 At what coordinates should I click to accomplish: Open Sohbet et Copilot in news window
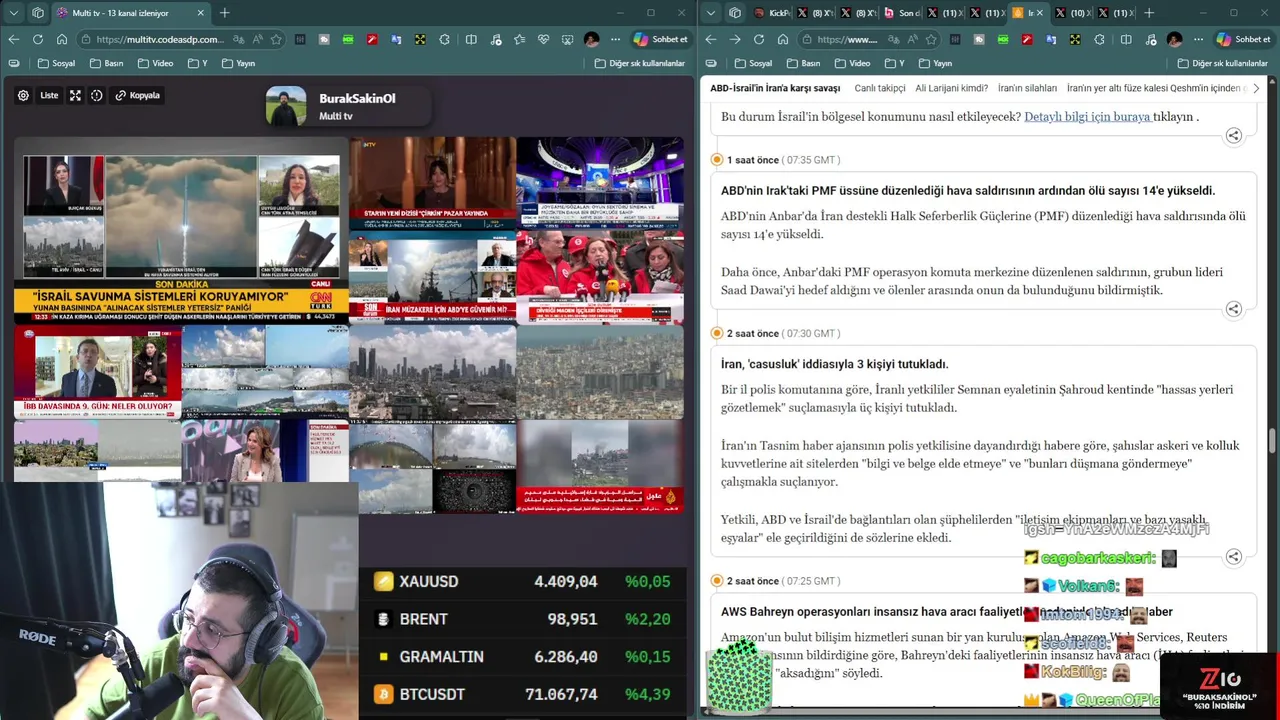tap(1243, 39)
